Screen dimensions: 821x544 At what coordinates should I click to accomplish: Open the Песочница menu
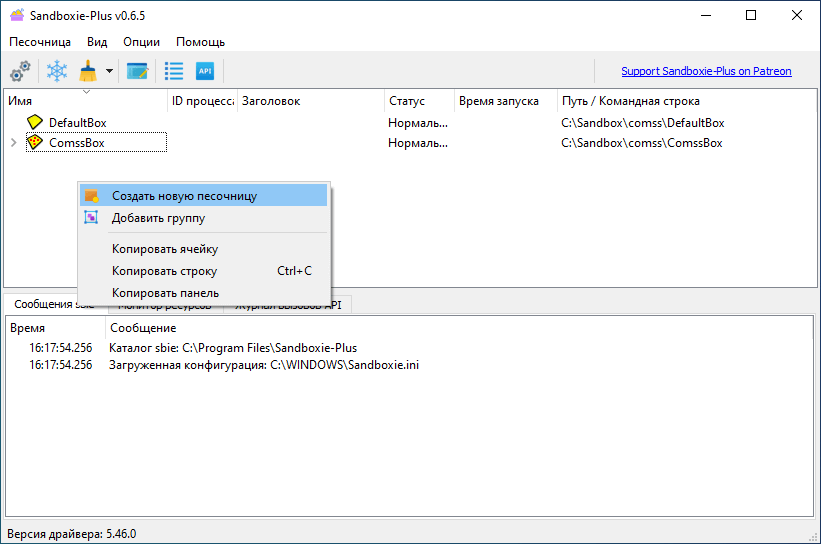[40, 42]
